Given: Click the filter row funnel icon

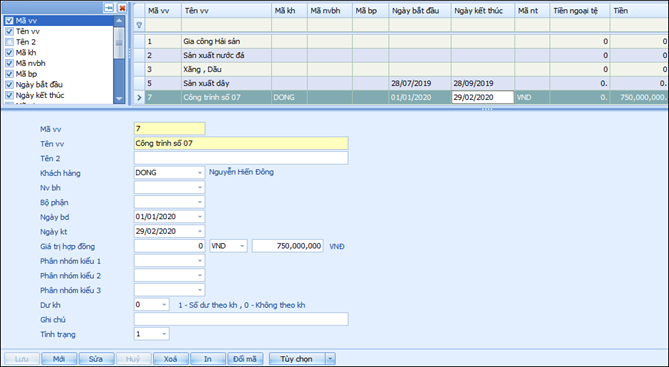Looking at the screenshot, I should (x=139, y=25).
